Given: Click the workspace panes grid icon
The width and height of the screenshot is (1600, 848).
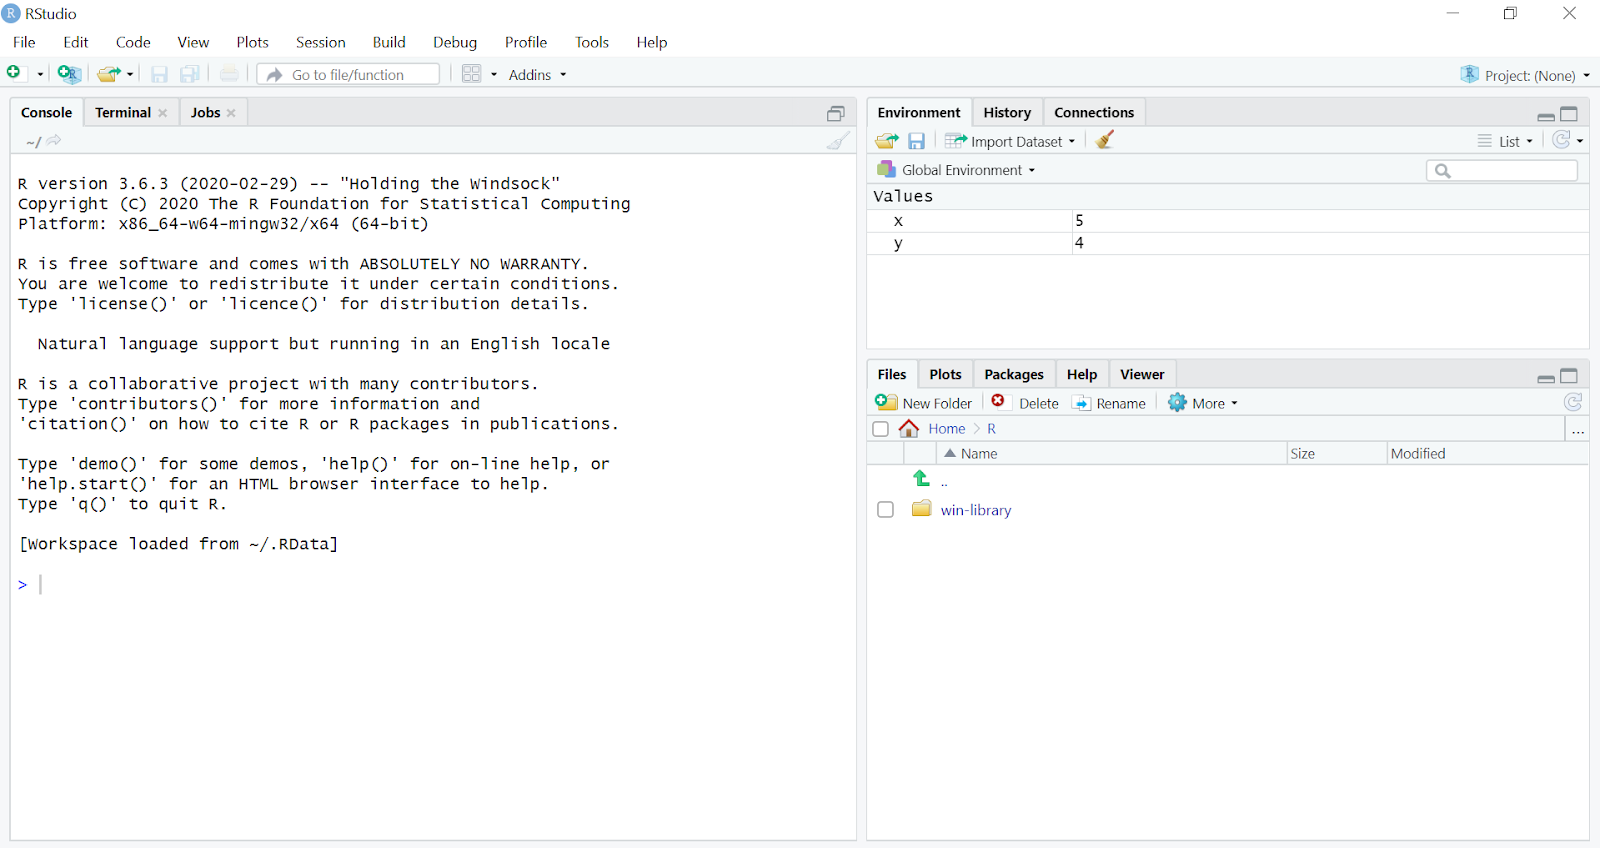Looking at the screenshot, I should [x=472, y=74].
